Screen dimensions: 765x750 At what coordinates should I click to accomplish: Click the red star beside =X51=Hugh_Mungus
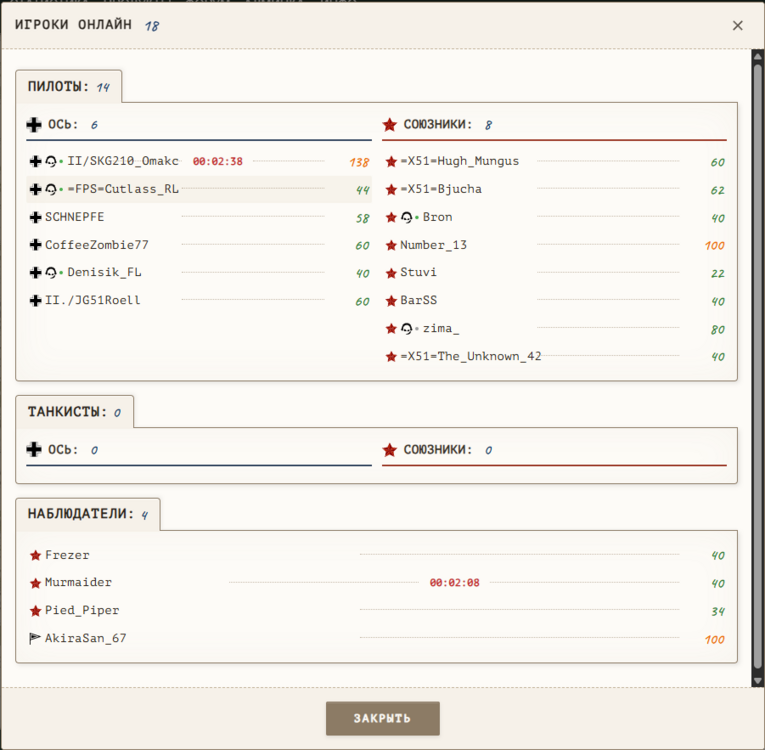[391, 161]
